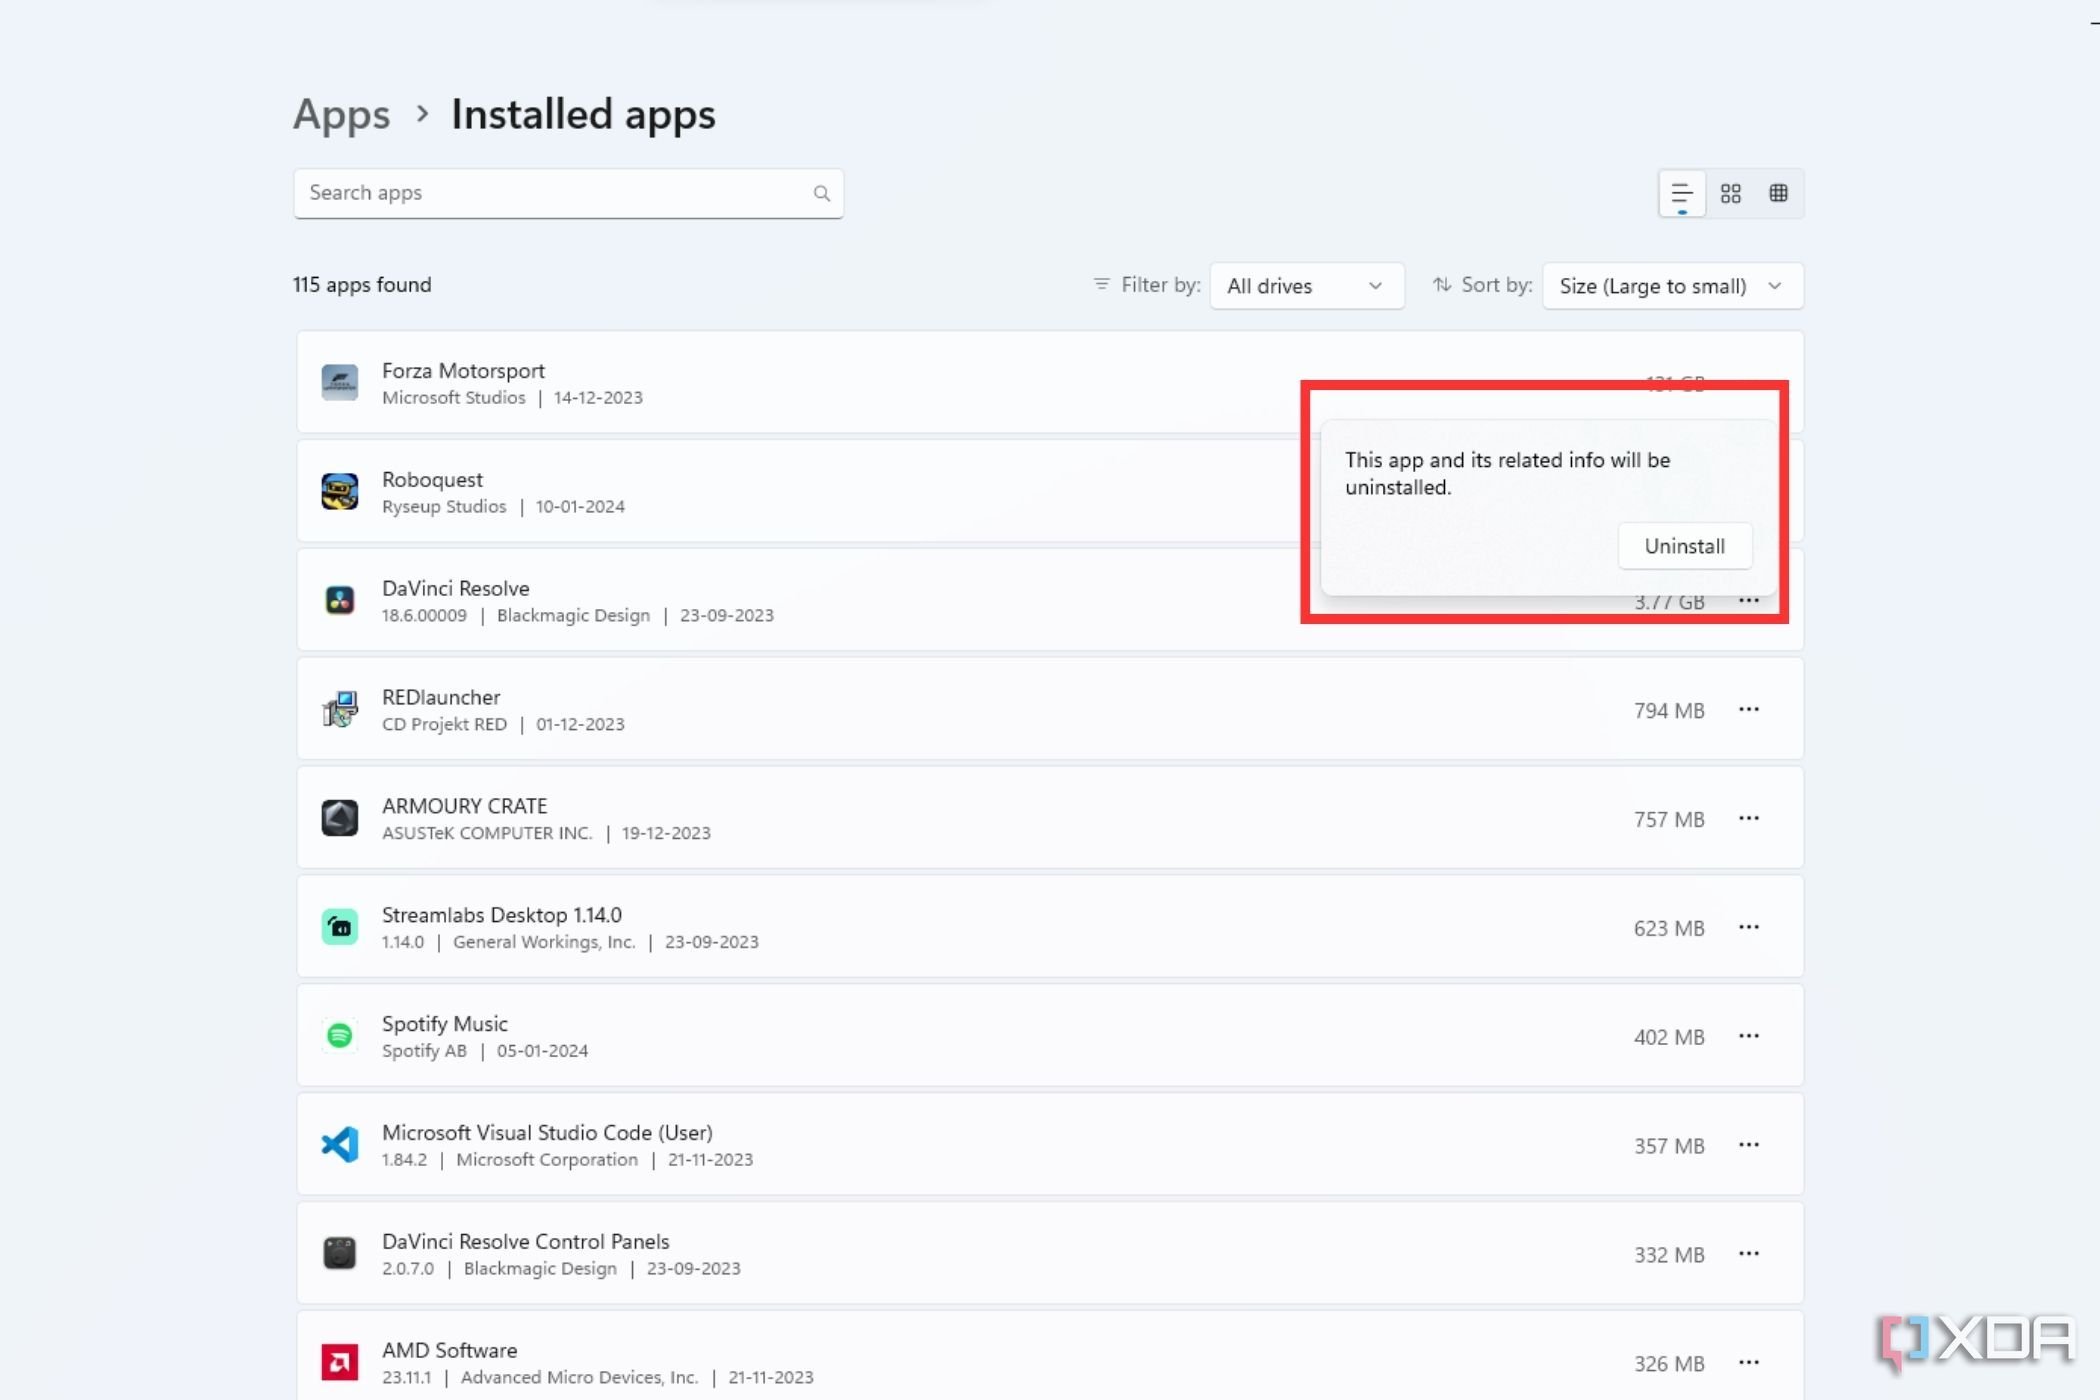Screen dimensions: 2100x1400
Task: Click the ARMOURY CRATE app icon
Action: pos(339,817)
